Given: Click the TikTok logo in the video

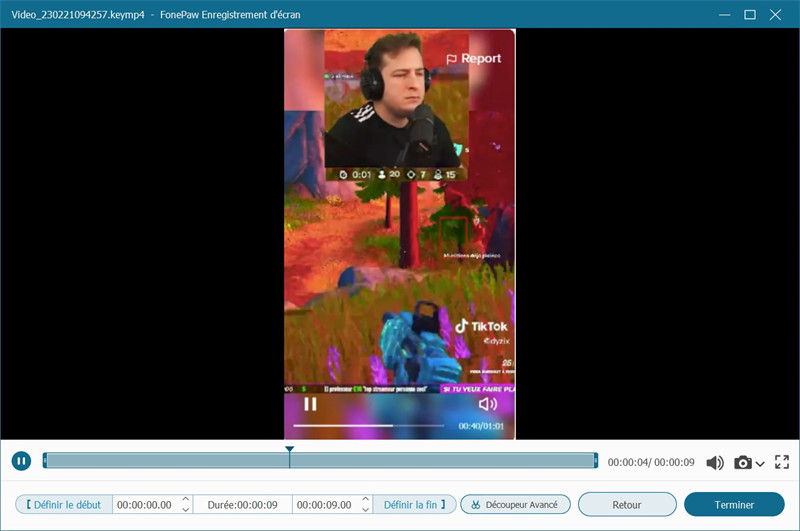Looking at the screenshot, I should coord(481,326).
